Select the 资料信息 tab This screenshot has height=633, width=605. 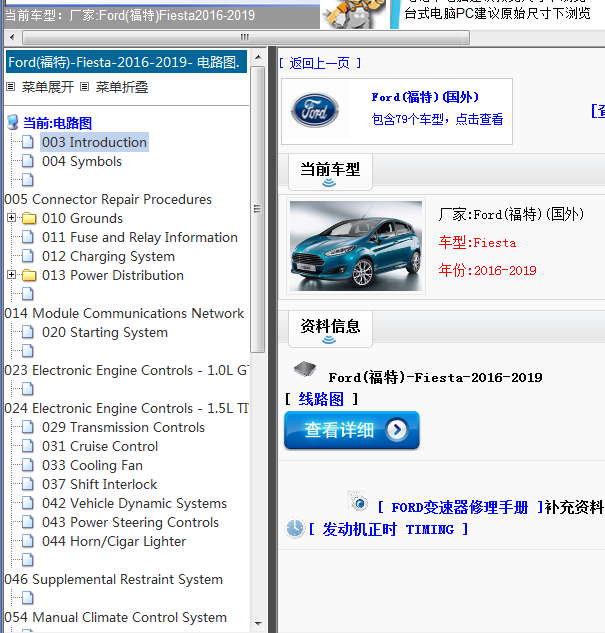click(x=330, y=329)
